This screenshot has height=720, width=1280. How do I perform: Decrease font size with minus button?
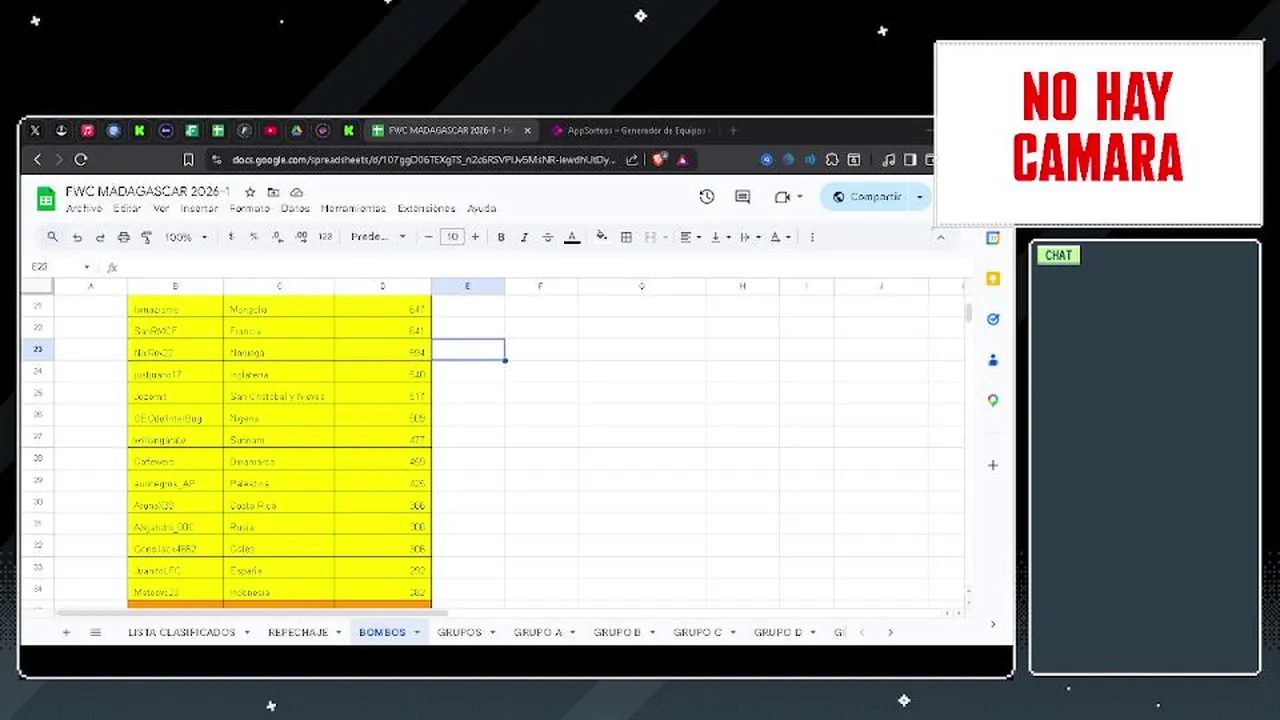point(429,237)
